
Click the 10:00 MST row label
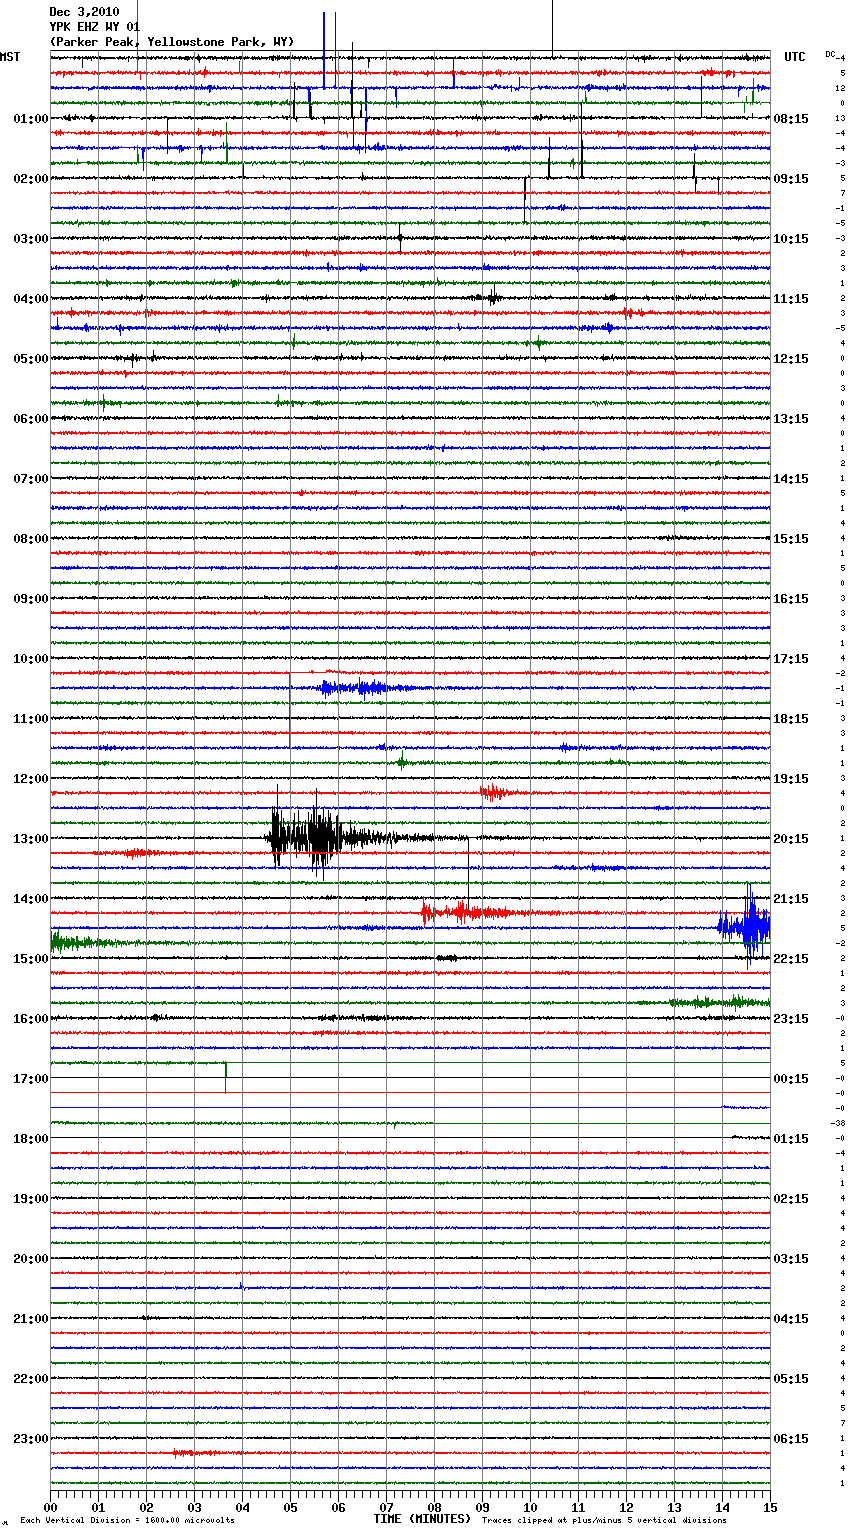tap(31, 659)
